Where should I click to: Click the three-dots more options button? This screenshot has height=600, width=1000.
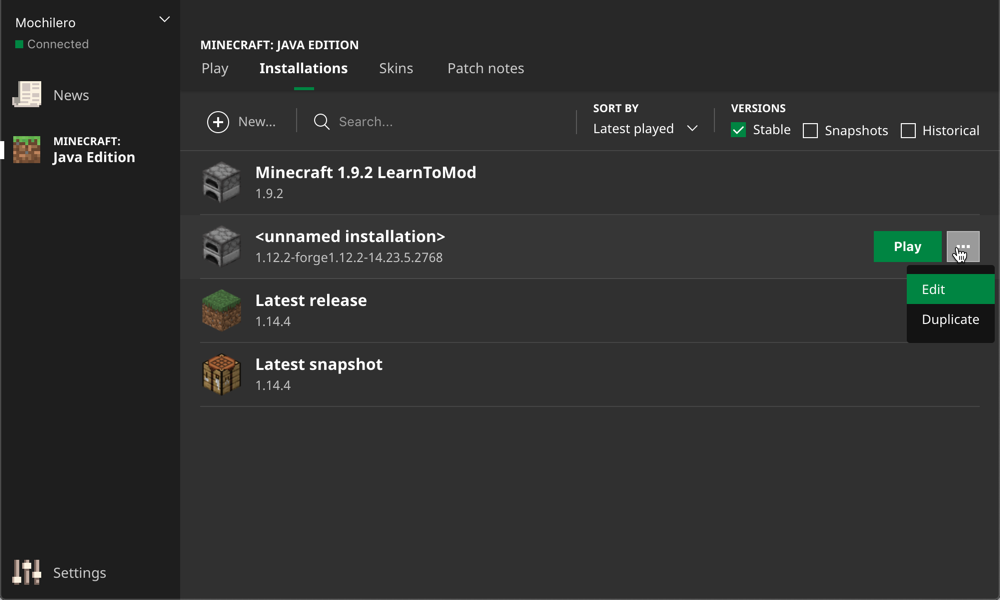[963, 247]
